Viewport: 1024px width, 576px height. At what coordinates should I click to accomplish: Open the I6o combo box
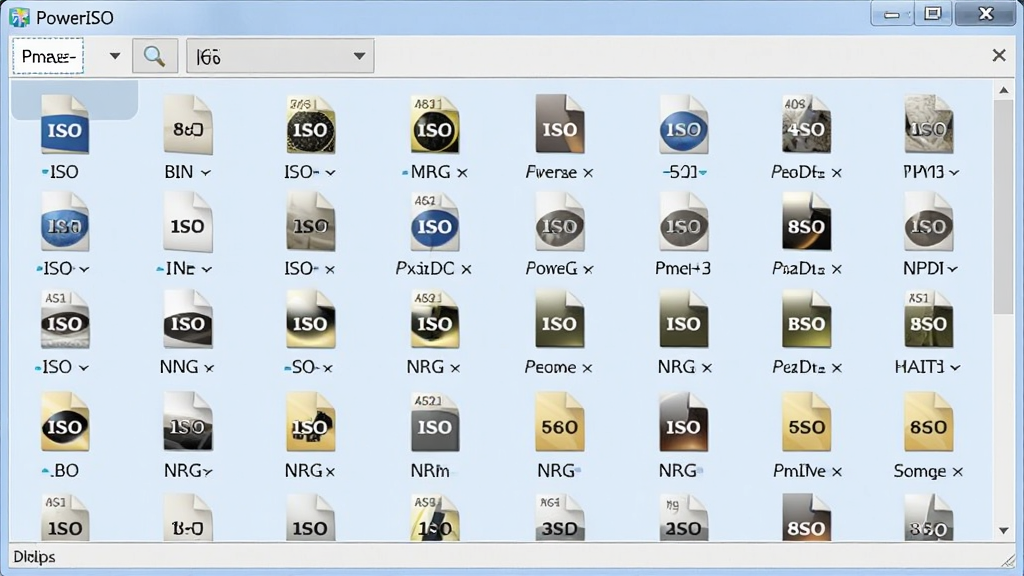[280, 56]
